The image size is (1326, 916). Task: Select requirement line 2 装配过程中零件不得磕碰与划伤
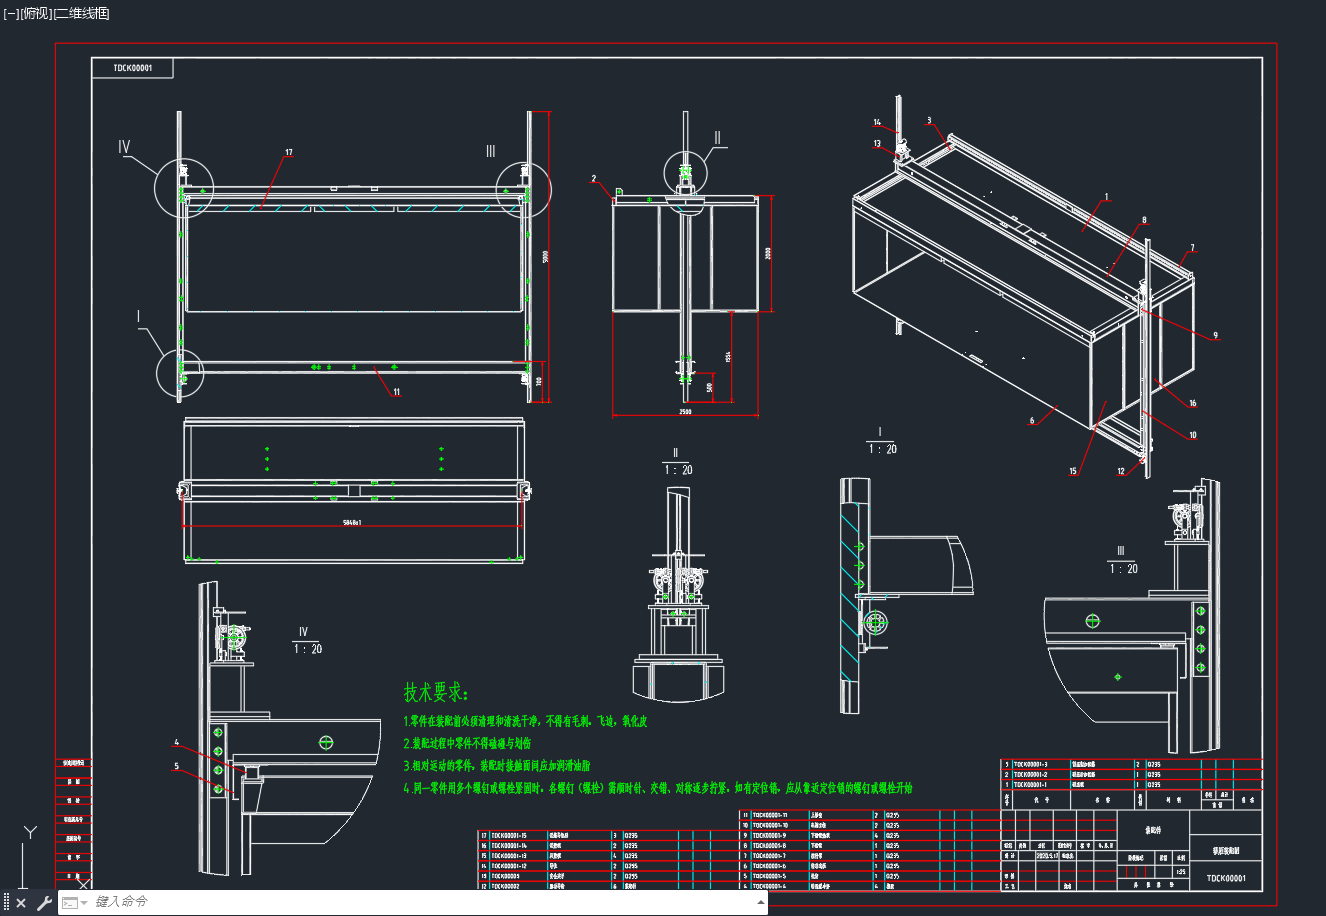tap(467, 744)
